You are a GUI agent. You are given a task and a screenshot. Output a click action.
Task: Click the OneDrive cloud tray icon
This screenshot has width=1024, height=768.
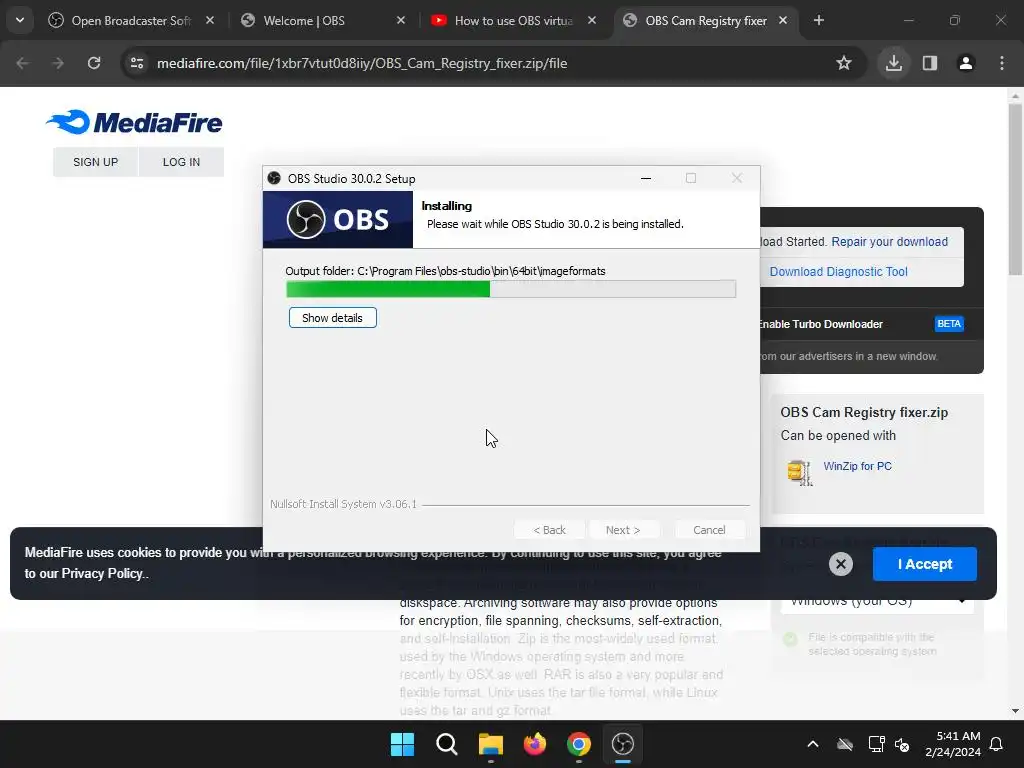coord(845,744)
